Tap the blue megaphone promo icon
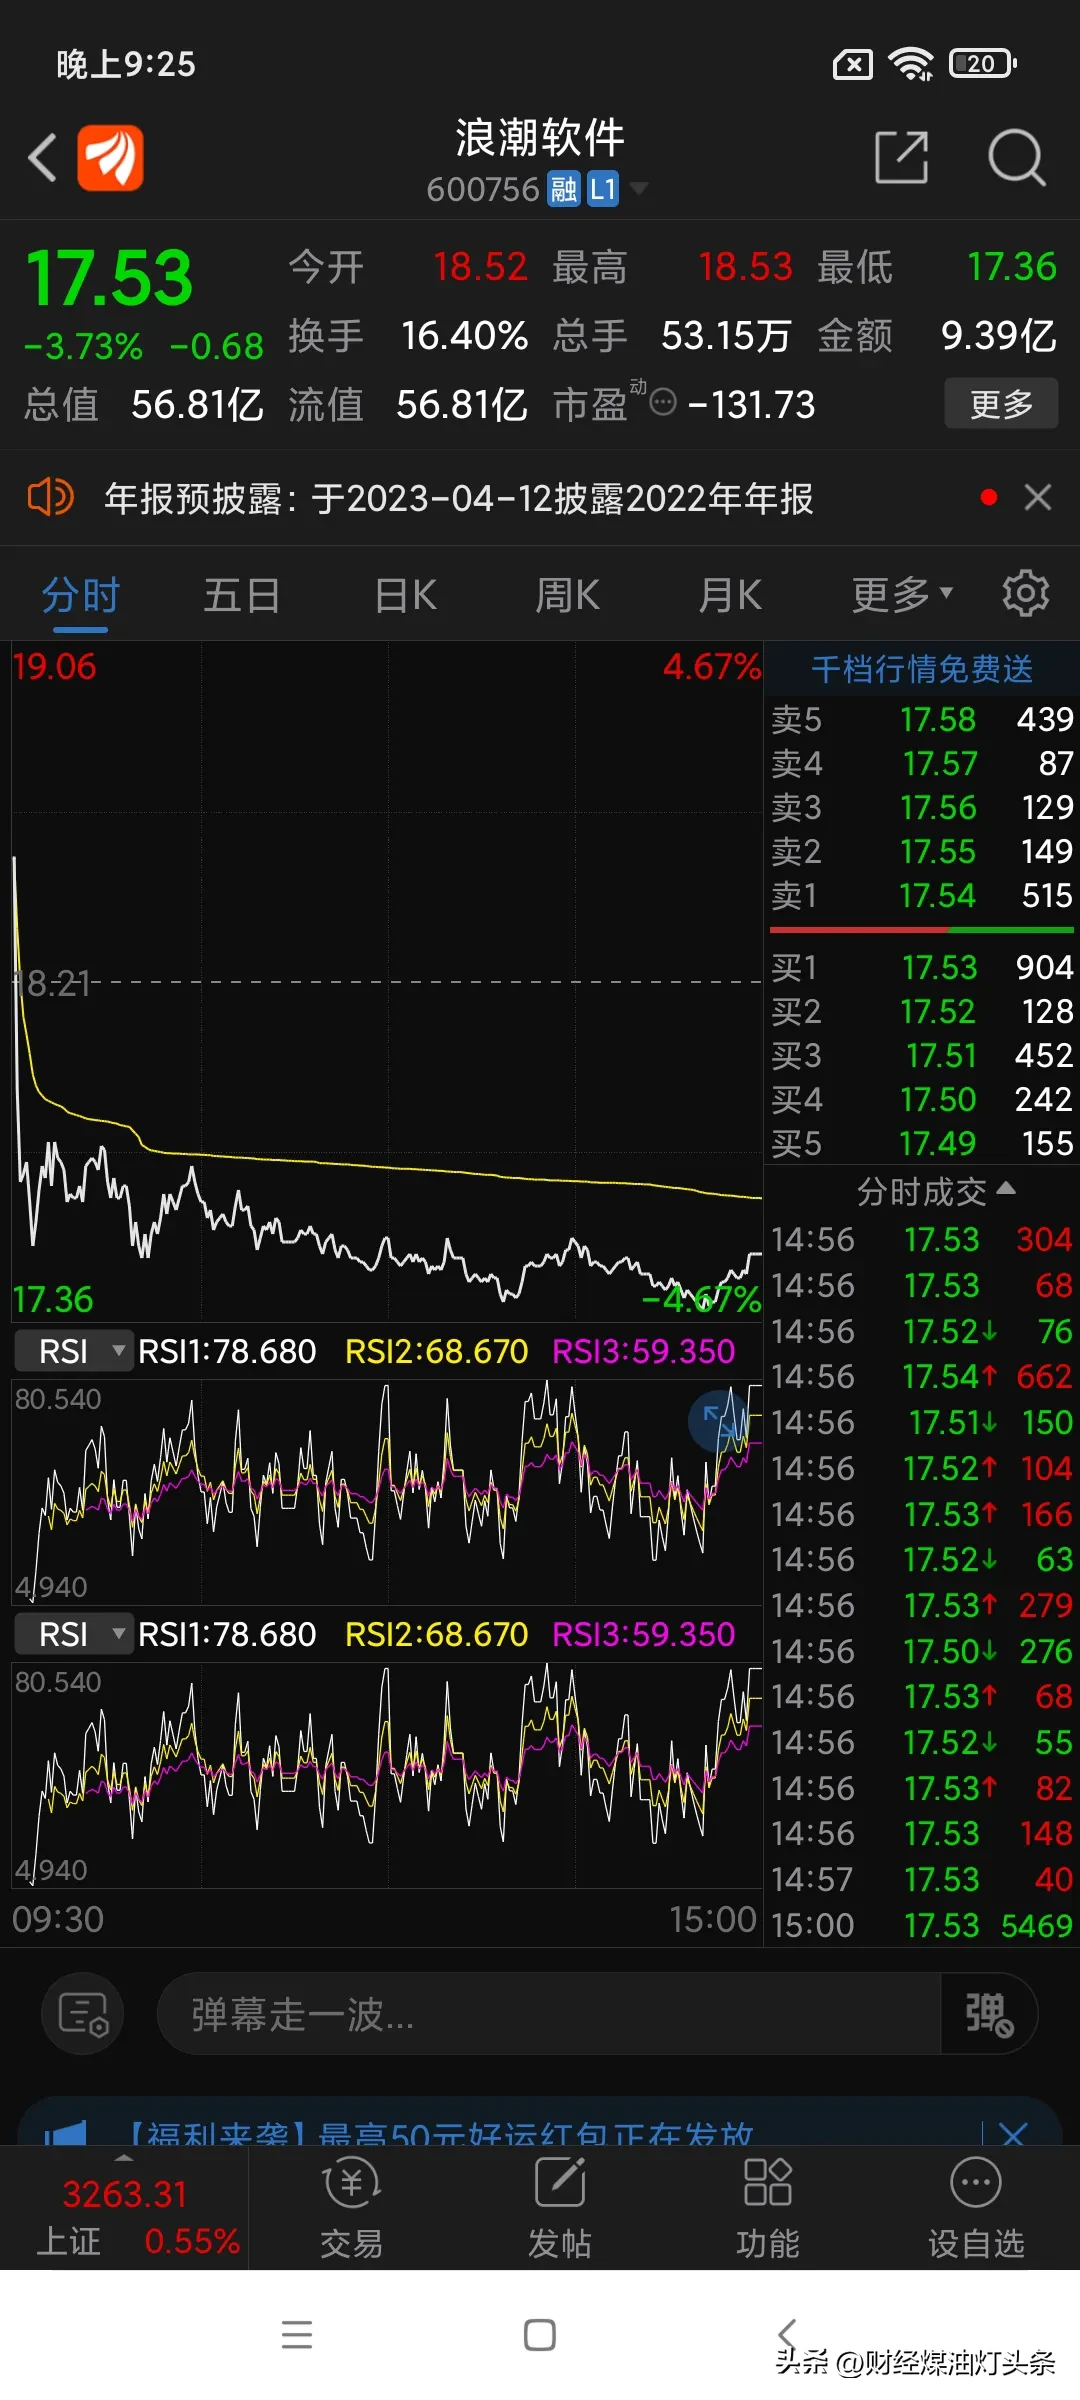Image resolution: width=1080 pixels, height=2400 pixels. 66,2134
